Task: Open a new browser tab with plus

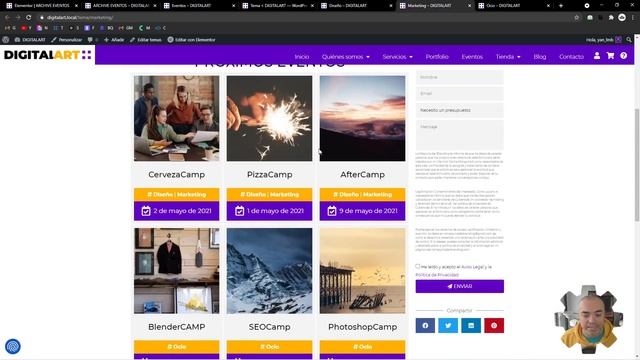Action: coord(561,6)
